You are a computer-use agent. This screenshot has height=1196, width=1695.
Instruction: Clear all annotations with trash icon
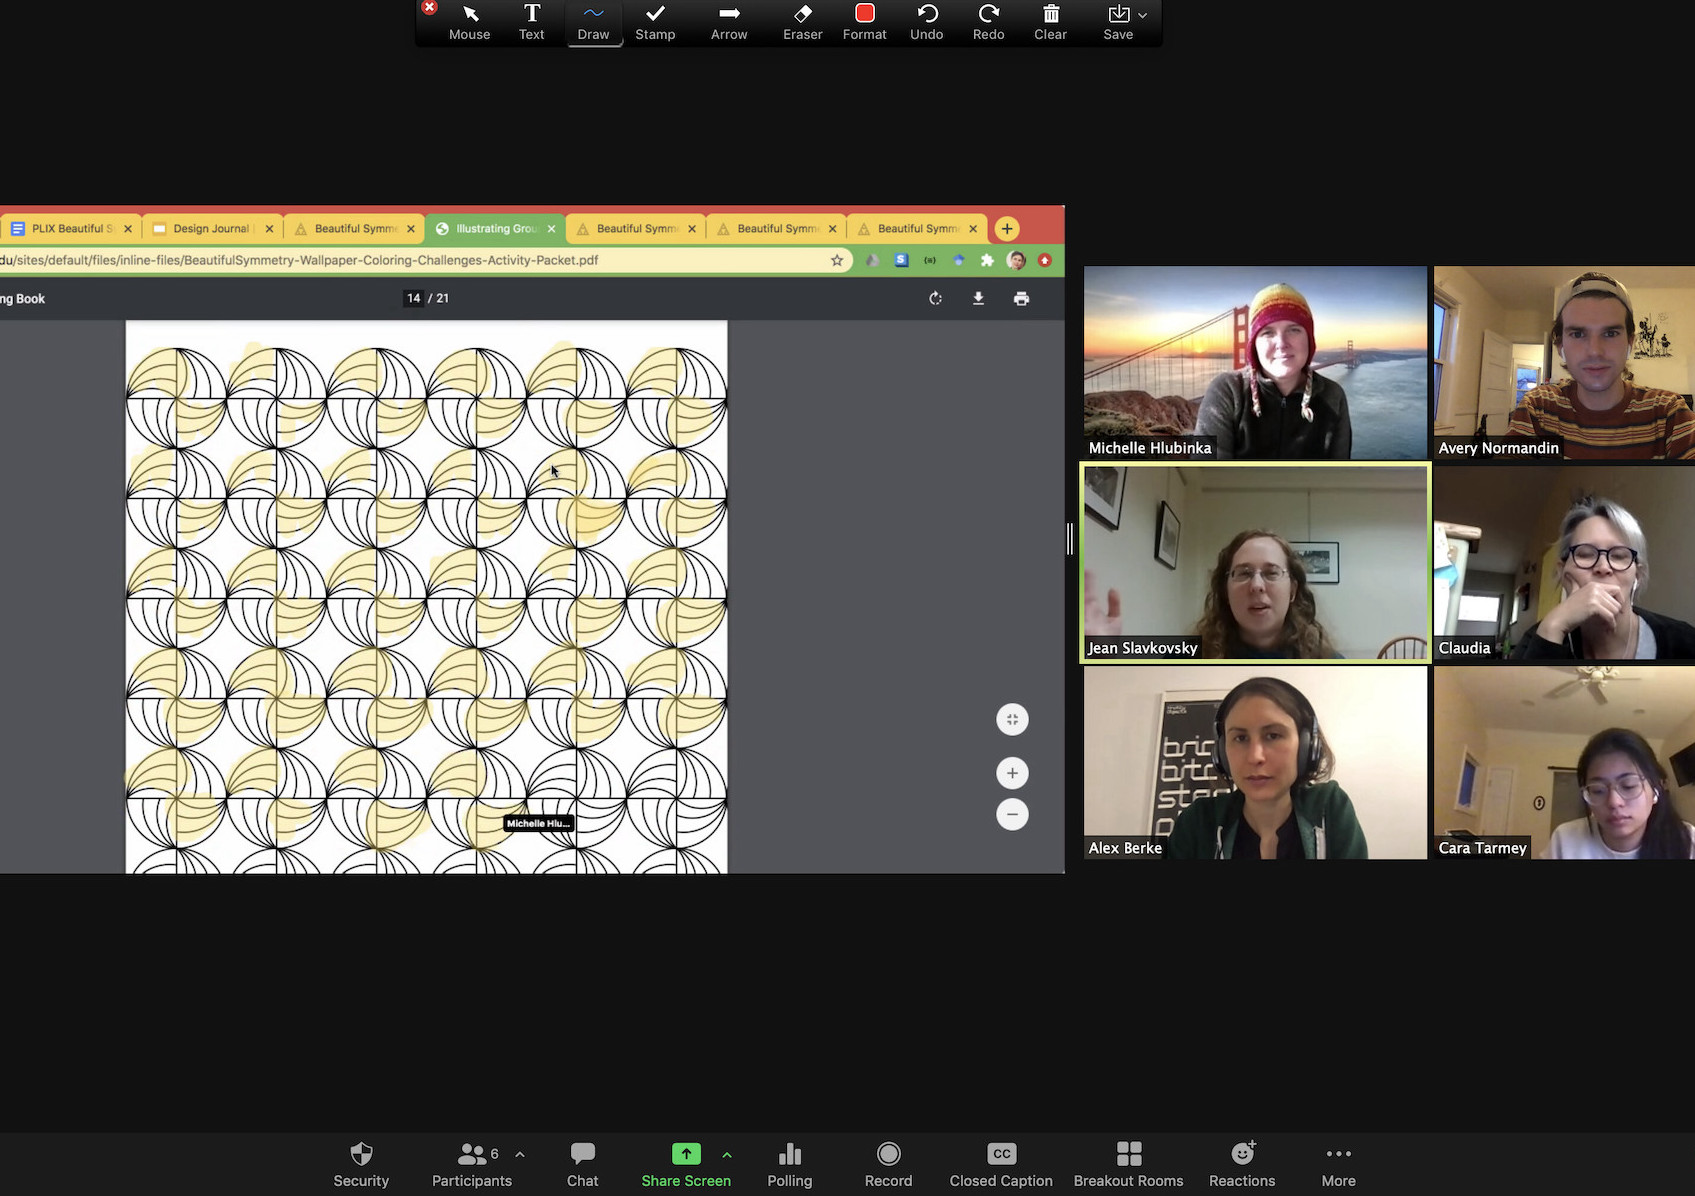click(x=1050, y=22)
